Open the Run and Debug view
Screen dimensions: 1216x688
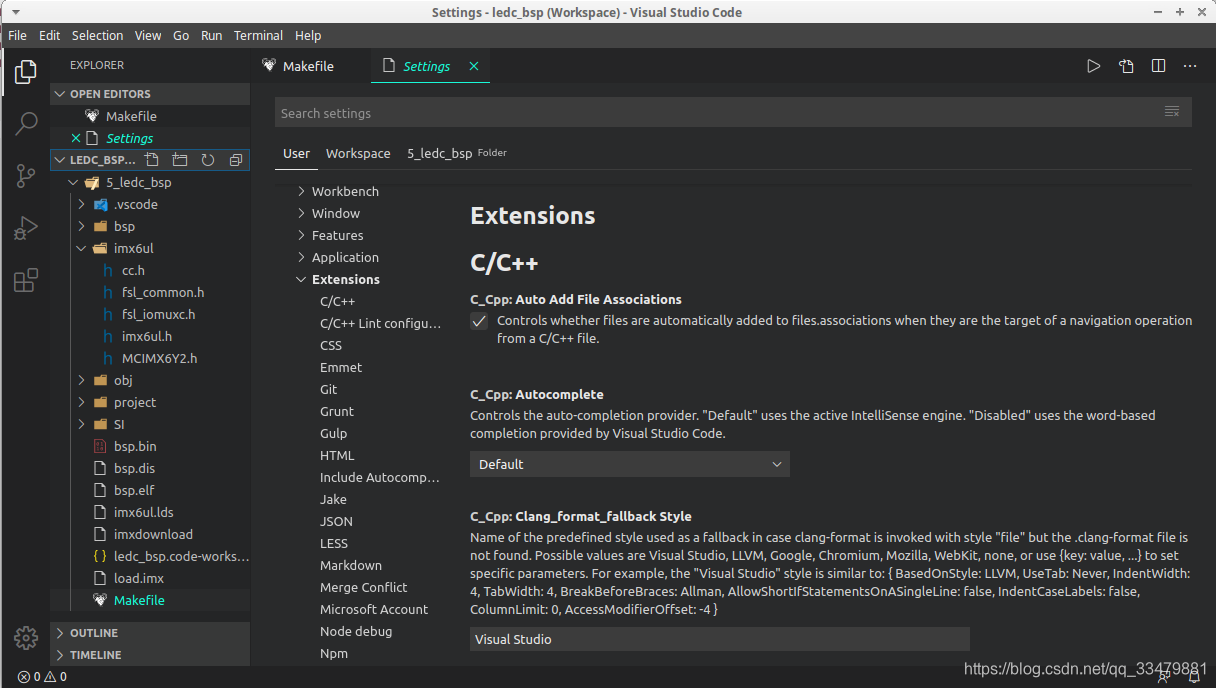coord(26,228)
